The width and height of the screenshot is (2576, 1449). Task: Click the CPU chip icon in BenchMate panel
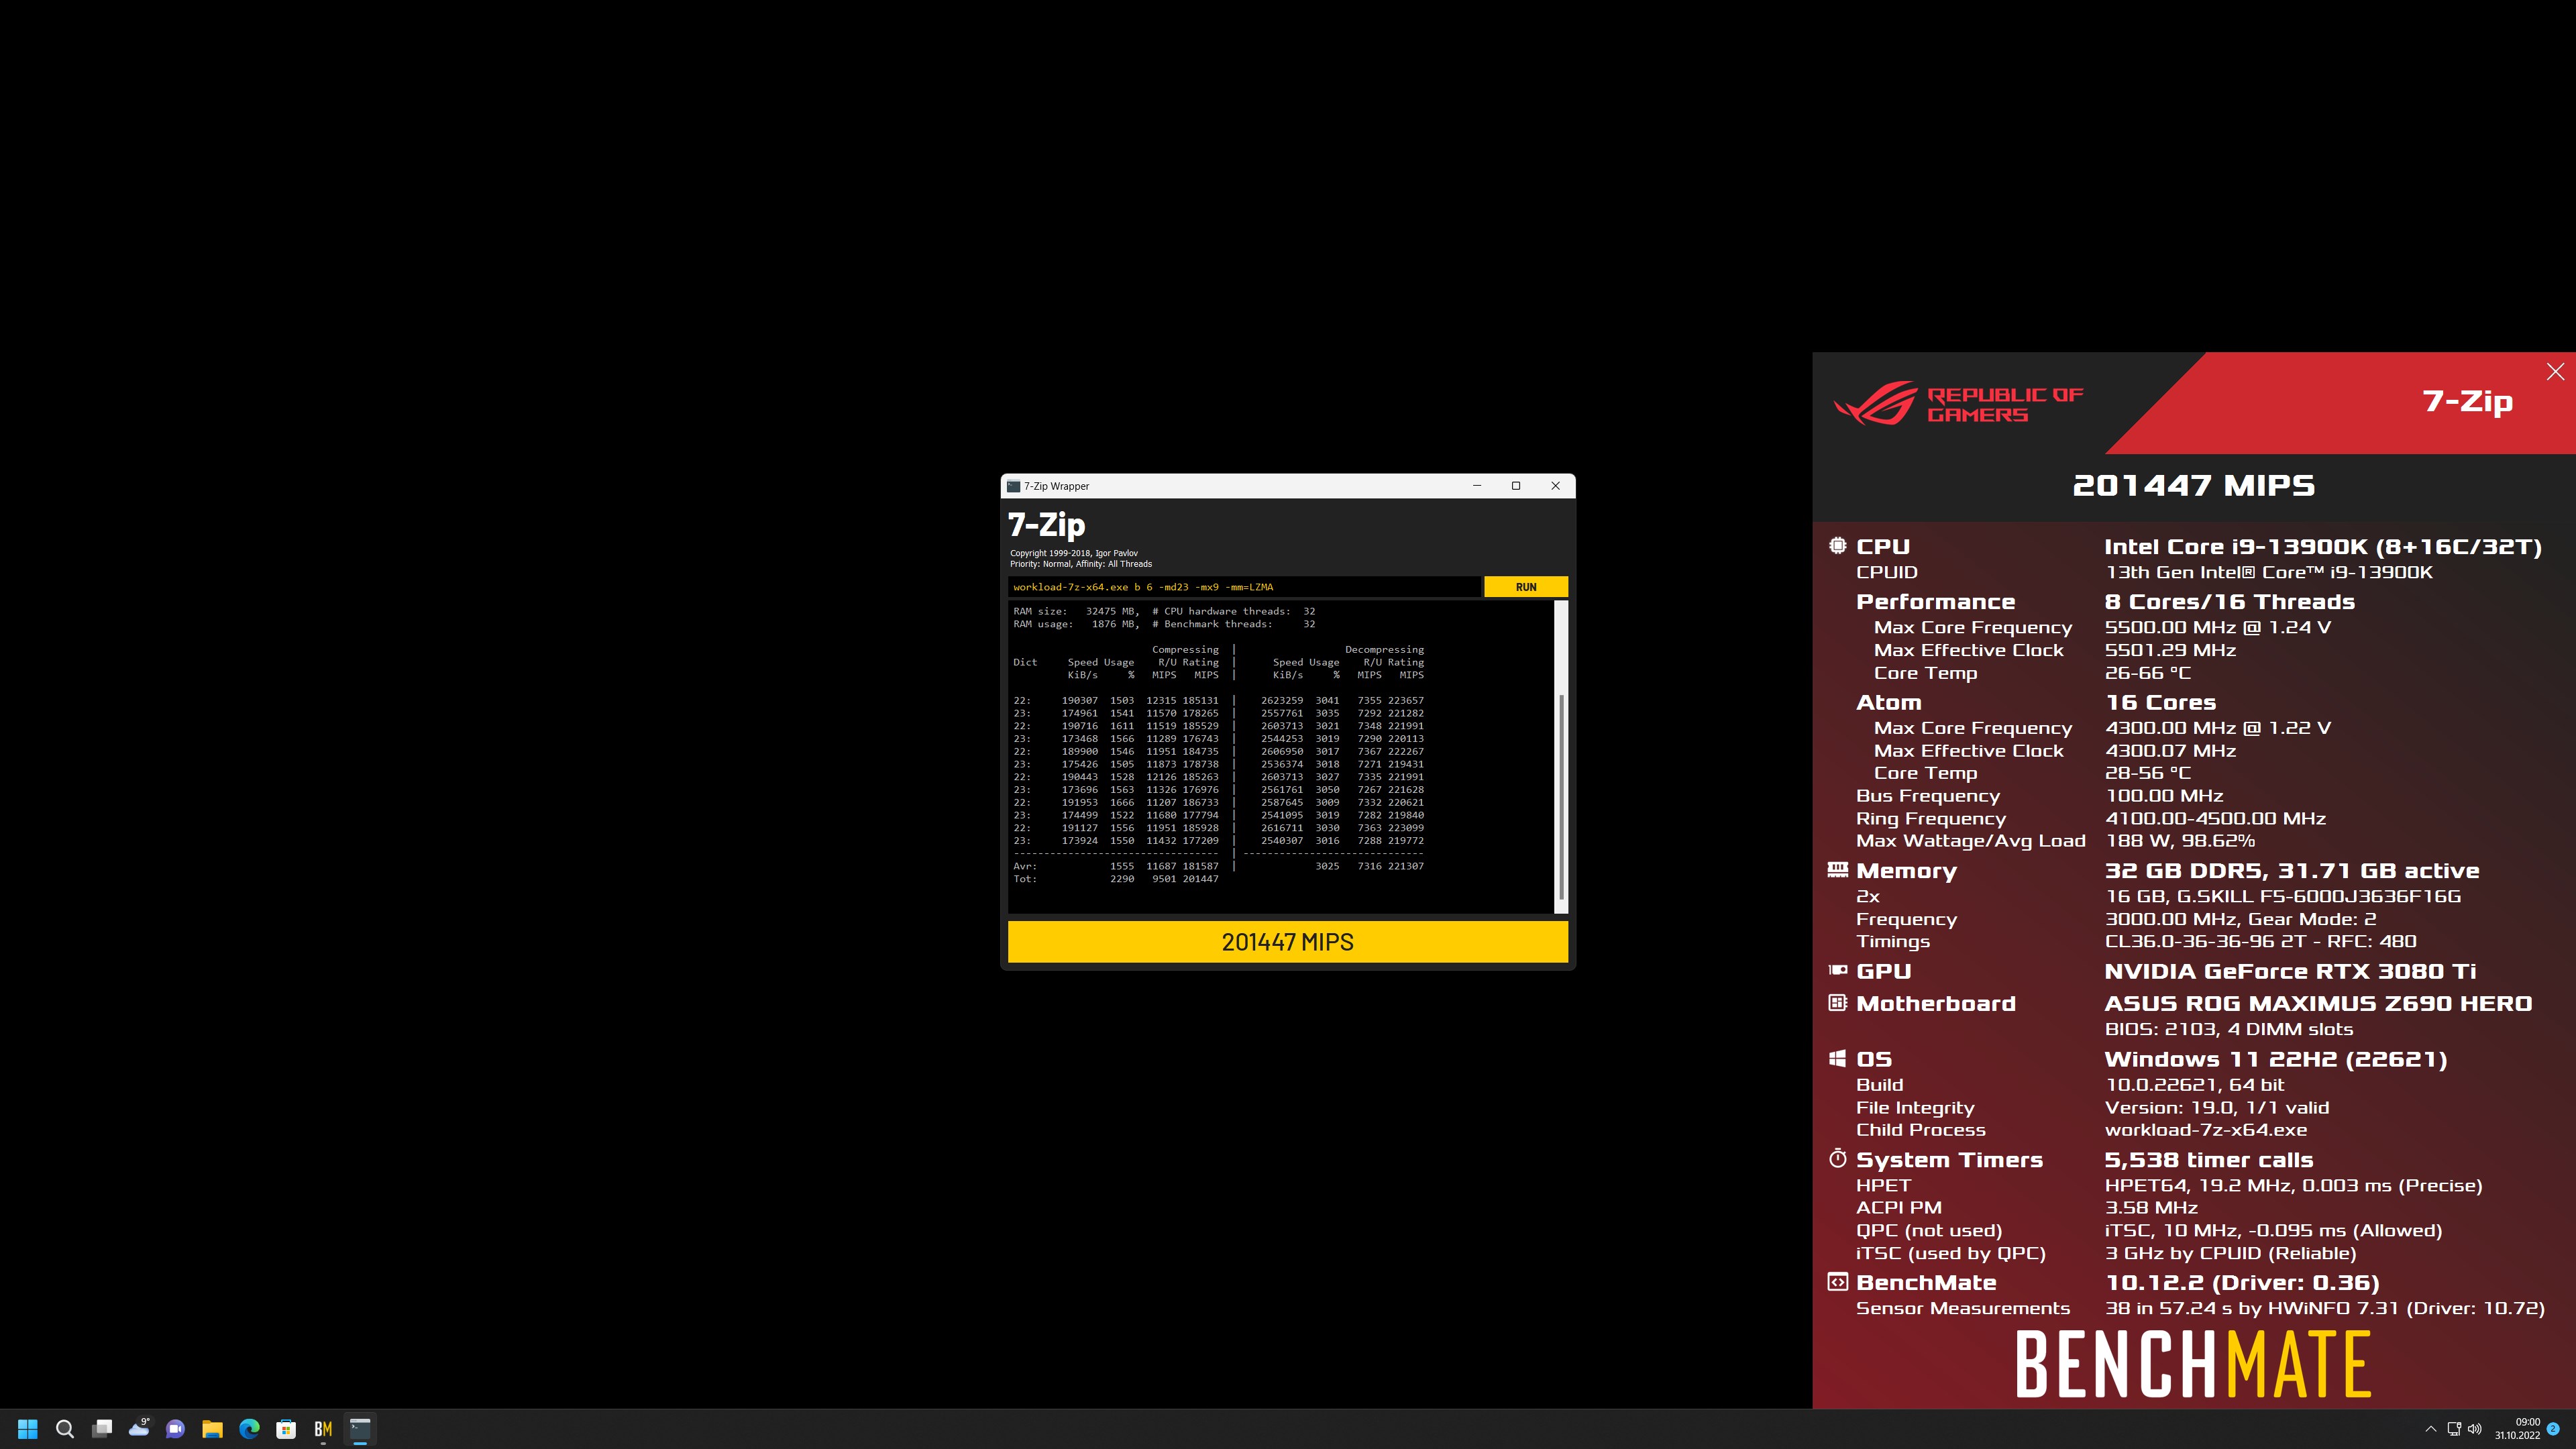click(1837, 546)
